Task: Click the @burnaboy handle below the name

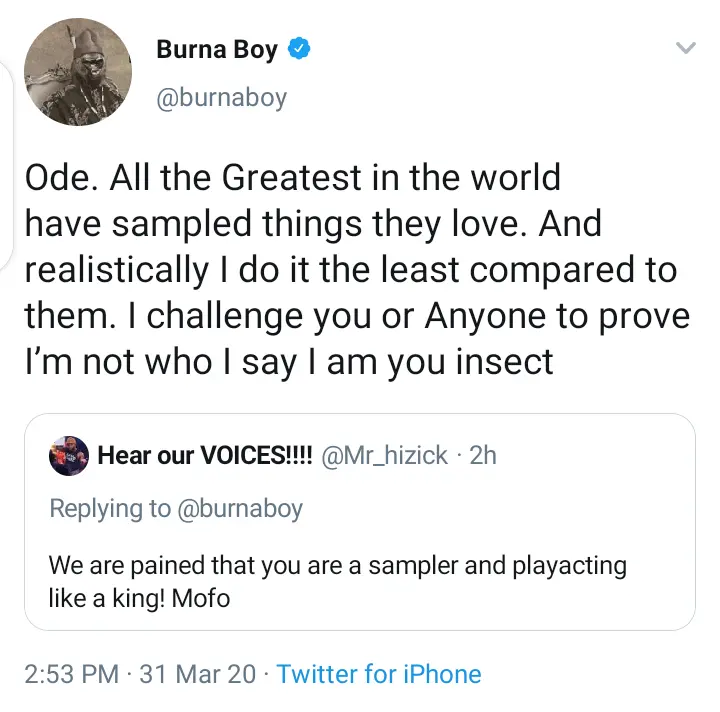Action: [222, 98]
